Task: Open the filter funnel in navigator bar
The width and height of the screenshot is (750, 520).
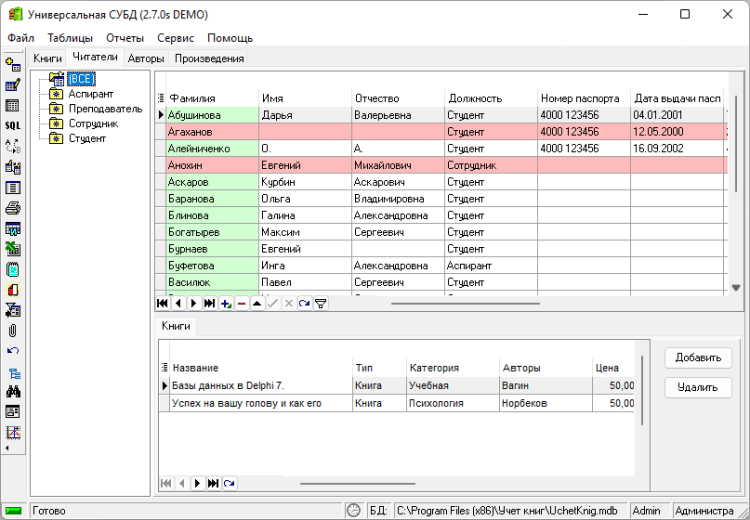Action: click(x=320, y=303)
